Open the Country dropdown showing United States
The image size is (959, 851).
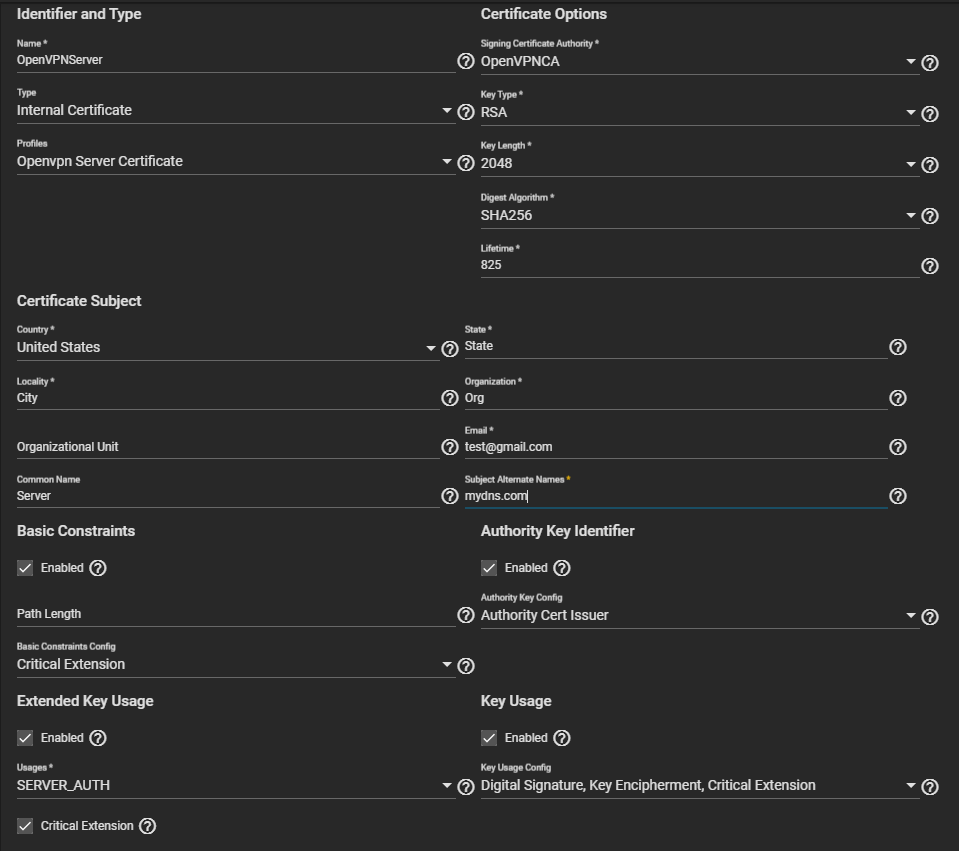click(x=227, y=348)
